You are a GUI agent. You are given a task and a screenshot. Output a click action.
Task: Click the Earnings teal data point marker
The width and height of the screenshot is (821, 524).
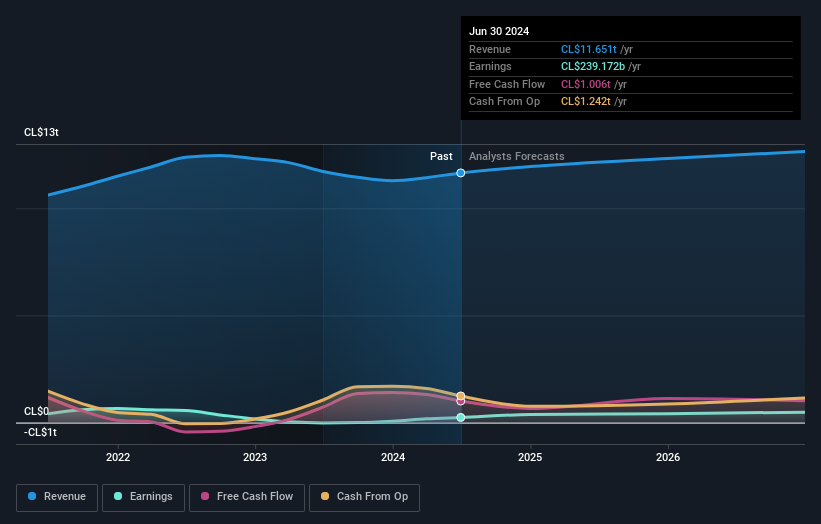click(x=461, y=417)
